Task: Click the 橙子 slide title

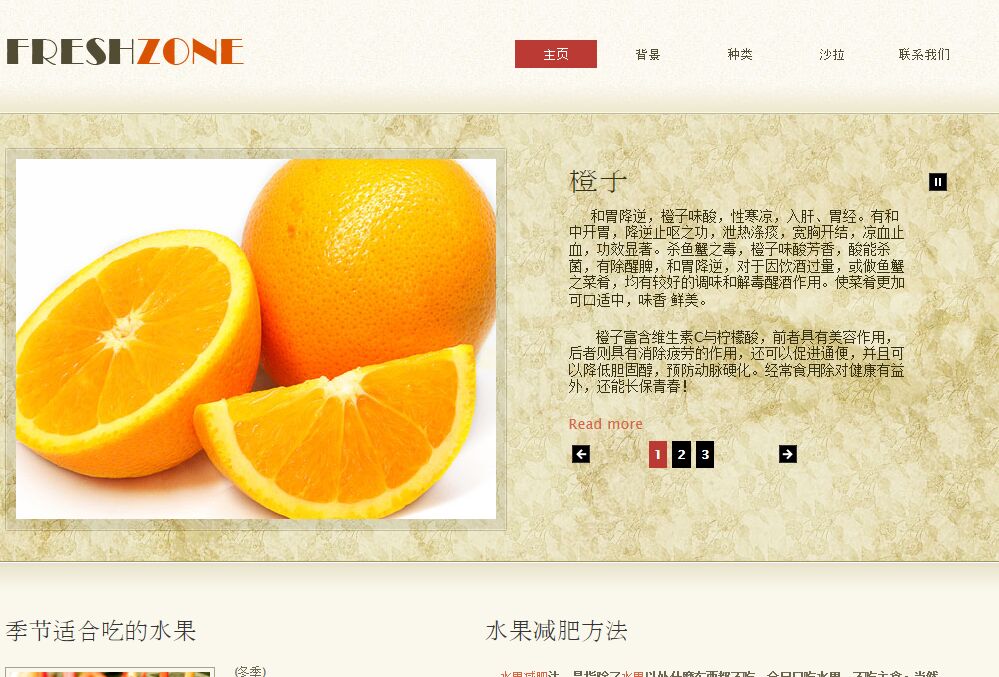Action: (598, 182)
